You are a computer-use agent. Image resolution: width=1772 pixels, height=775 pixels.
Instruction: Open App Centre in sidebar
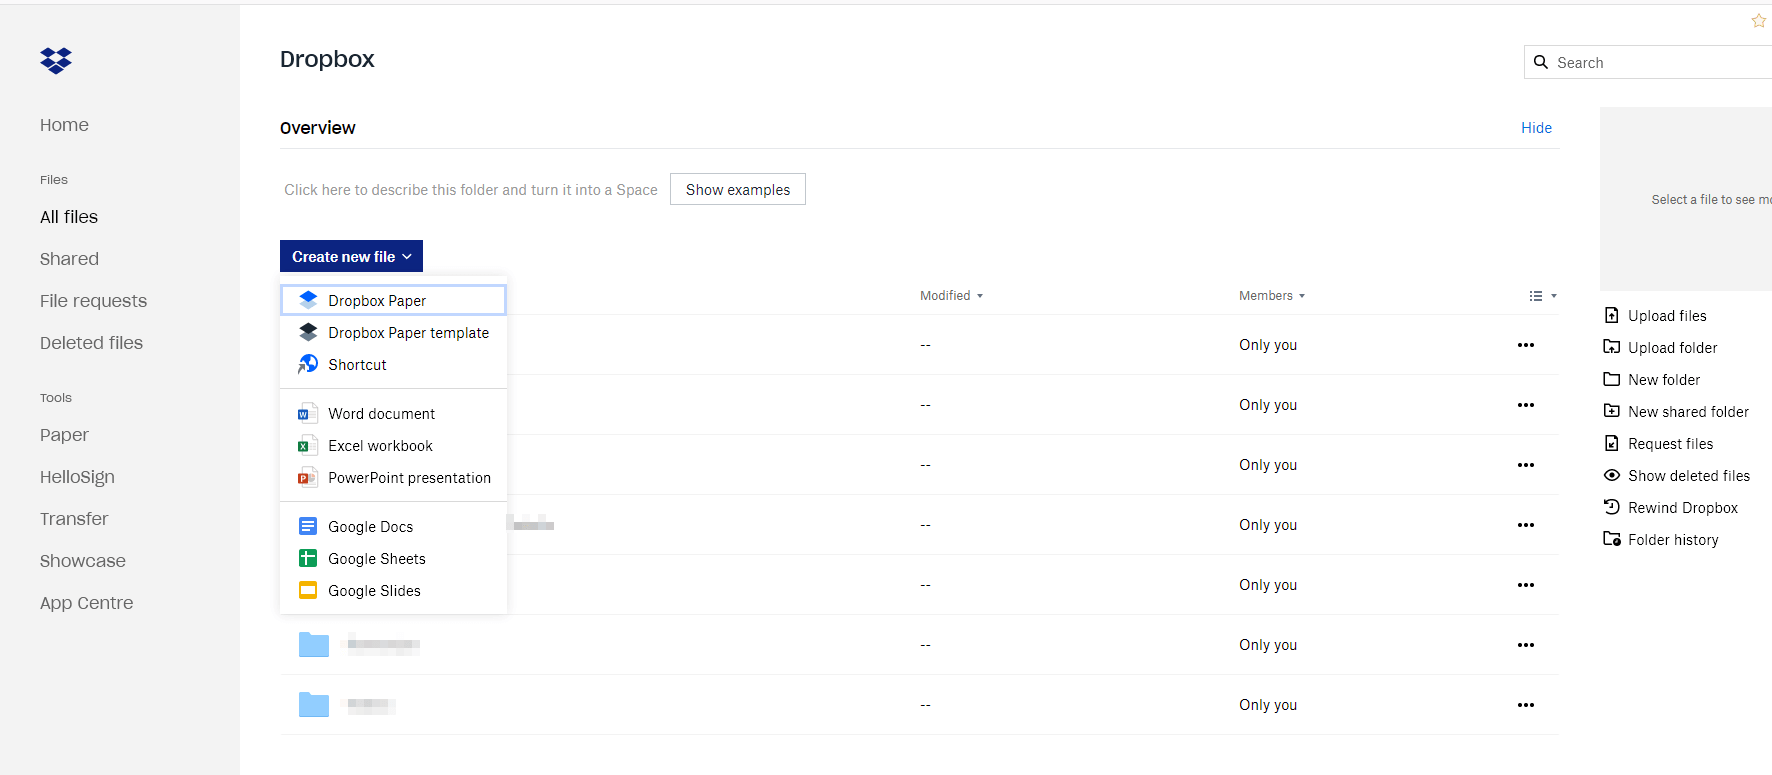point(86,603)
